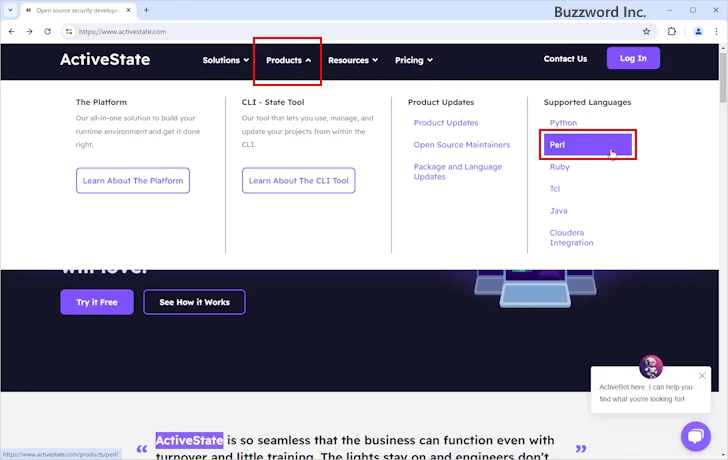The image size is (728, 460).
Task: Click 'The Platform' heading
Action: tap(101, 102)
